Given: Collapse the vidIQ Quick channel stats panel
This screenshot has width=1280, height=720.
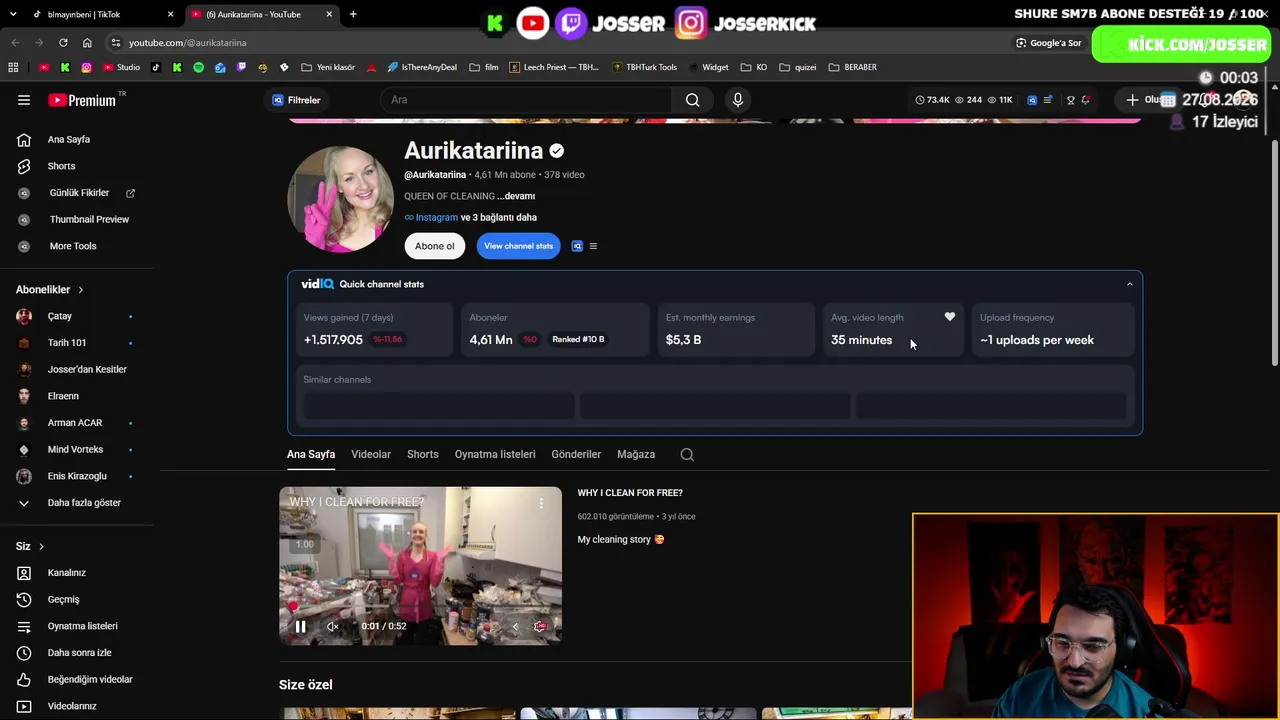Looking at the screenshot, I should pyautogui.click(x=1130, y=284).
